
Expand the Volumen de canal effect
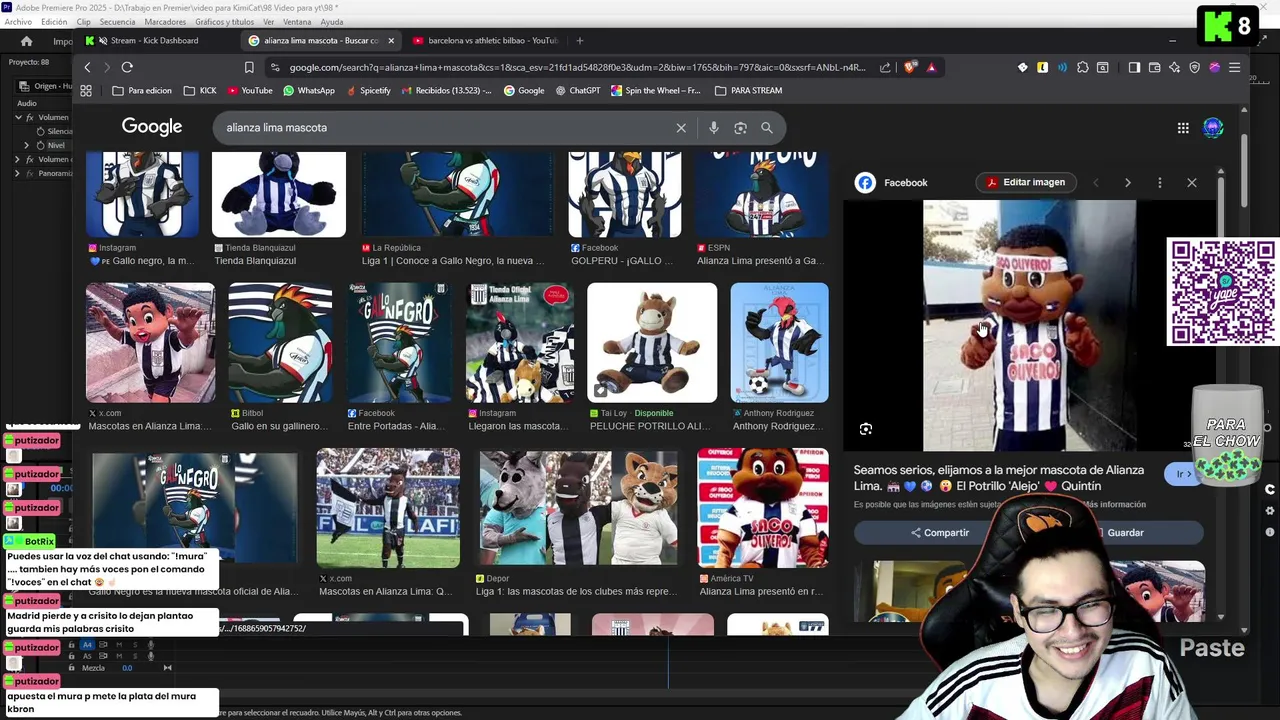[x=18, y=159]
